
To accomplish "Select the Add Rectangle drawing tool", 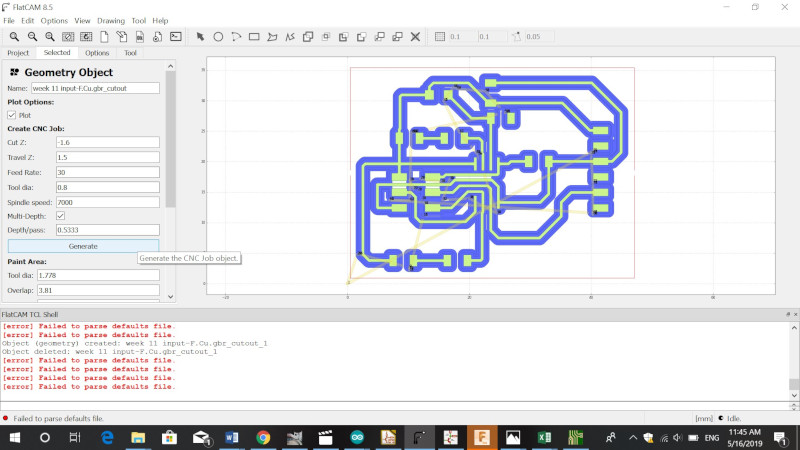I will point(254,37).
